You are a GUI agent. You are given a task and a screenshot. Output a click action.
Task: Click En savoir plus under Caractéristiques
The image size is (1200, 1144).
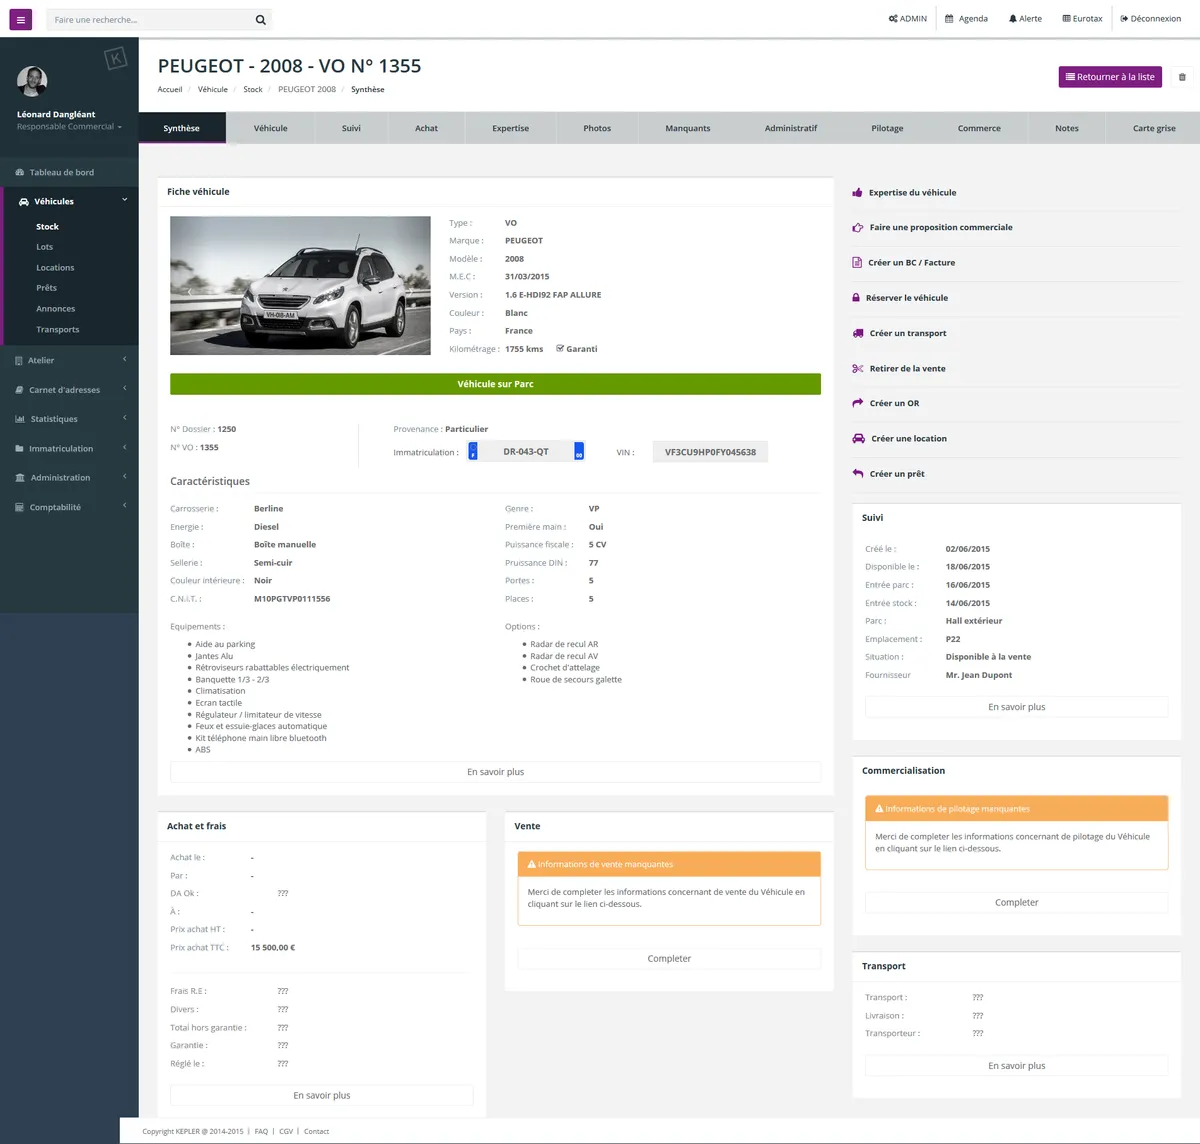click(495, 772)
